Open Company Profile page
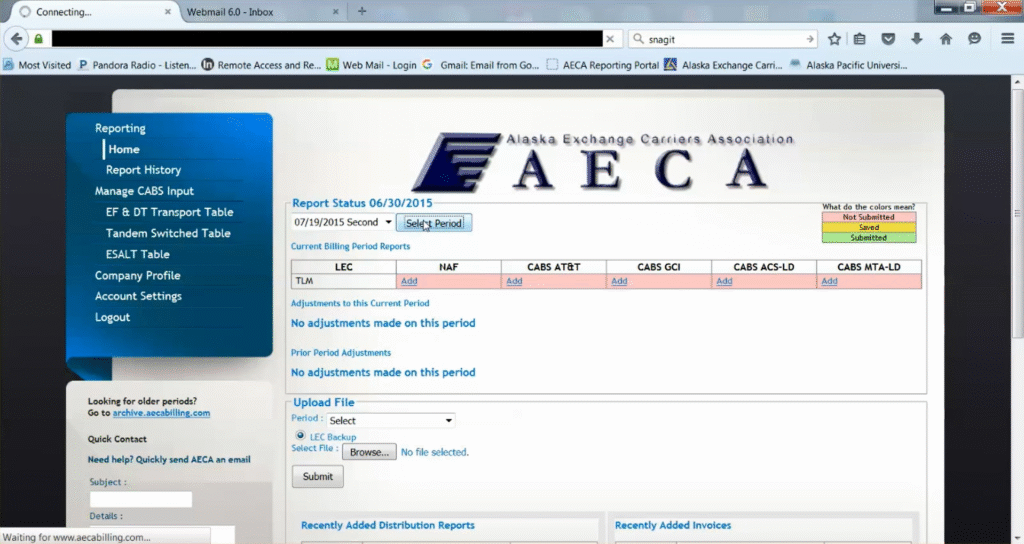This screenshot has height=544, width=1024. (138, 275)
